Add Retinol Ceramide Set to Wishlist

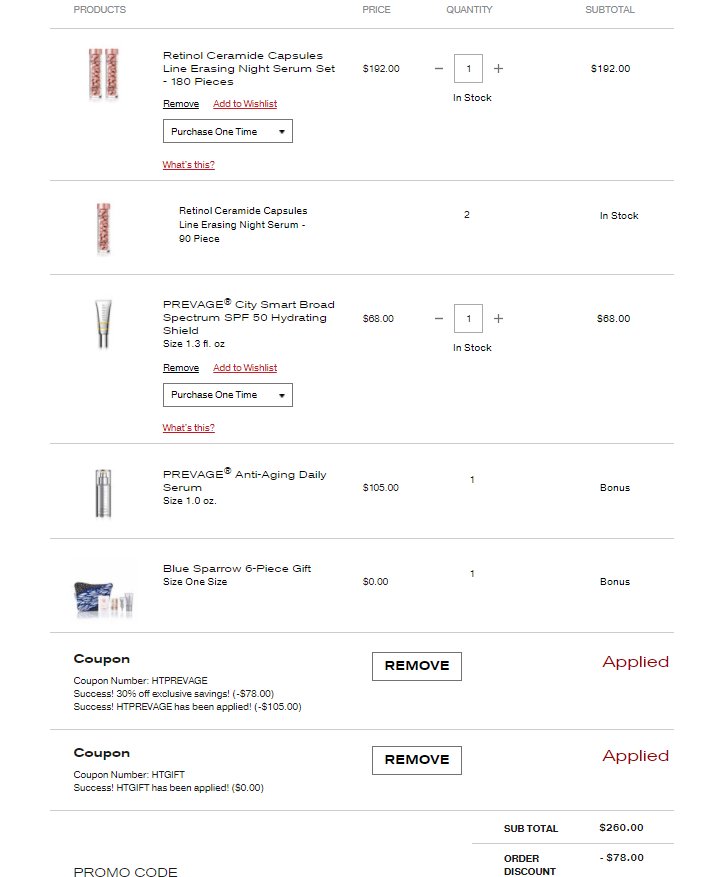point(245,104)
